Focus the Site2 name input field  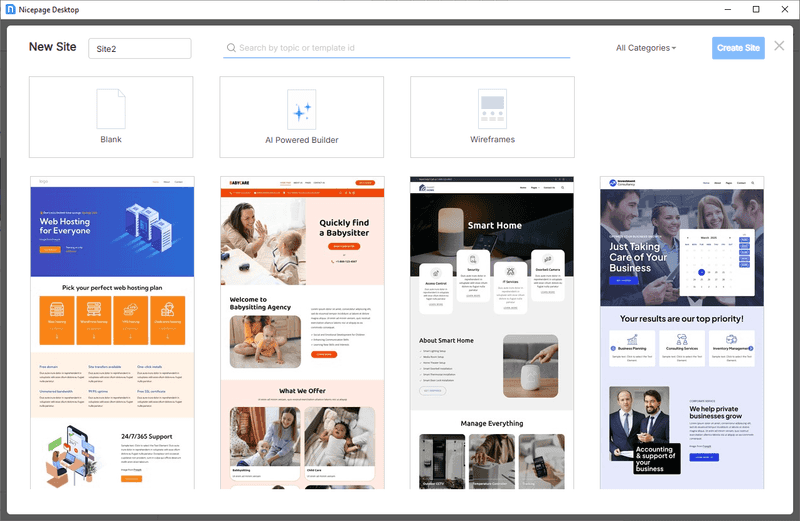tap(140, 48)
